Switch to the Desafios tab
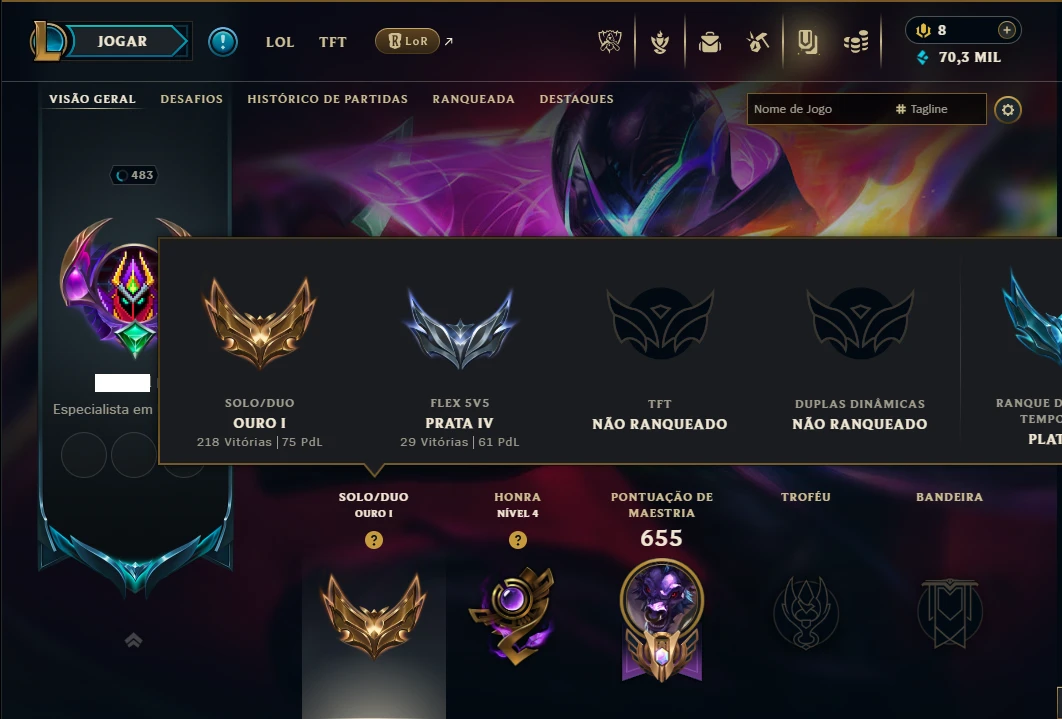This screenshot has height=719, width=1062. [192, 99]
